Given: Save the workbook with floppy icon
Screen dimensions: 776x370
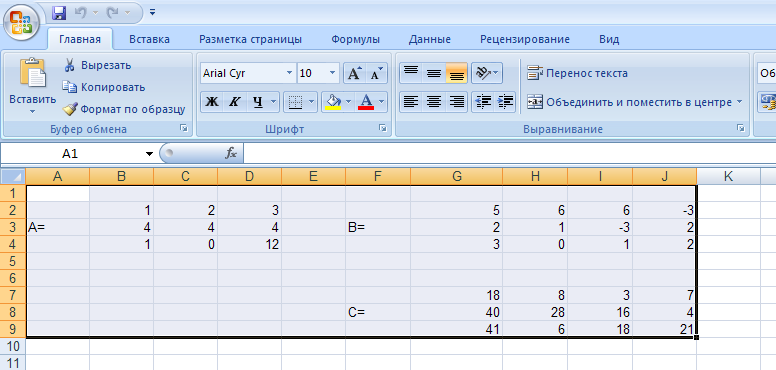Looking at the screenshot, I should (59, 12).
